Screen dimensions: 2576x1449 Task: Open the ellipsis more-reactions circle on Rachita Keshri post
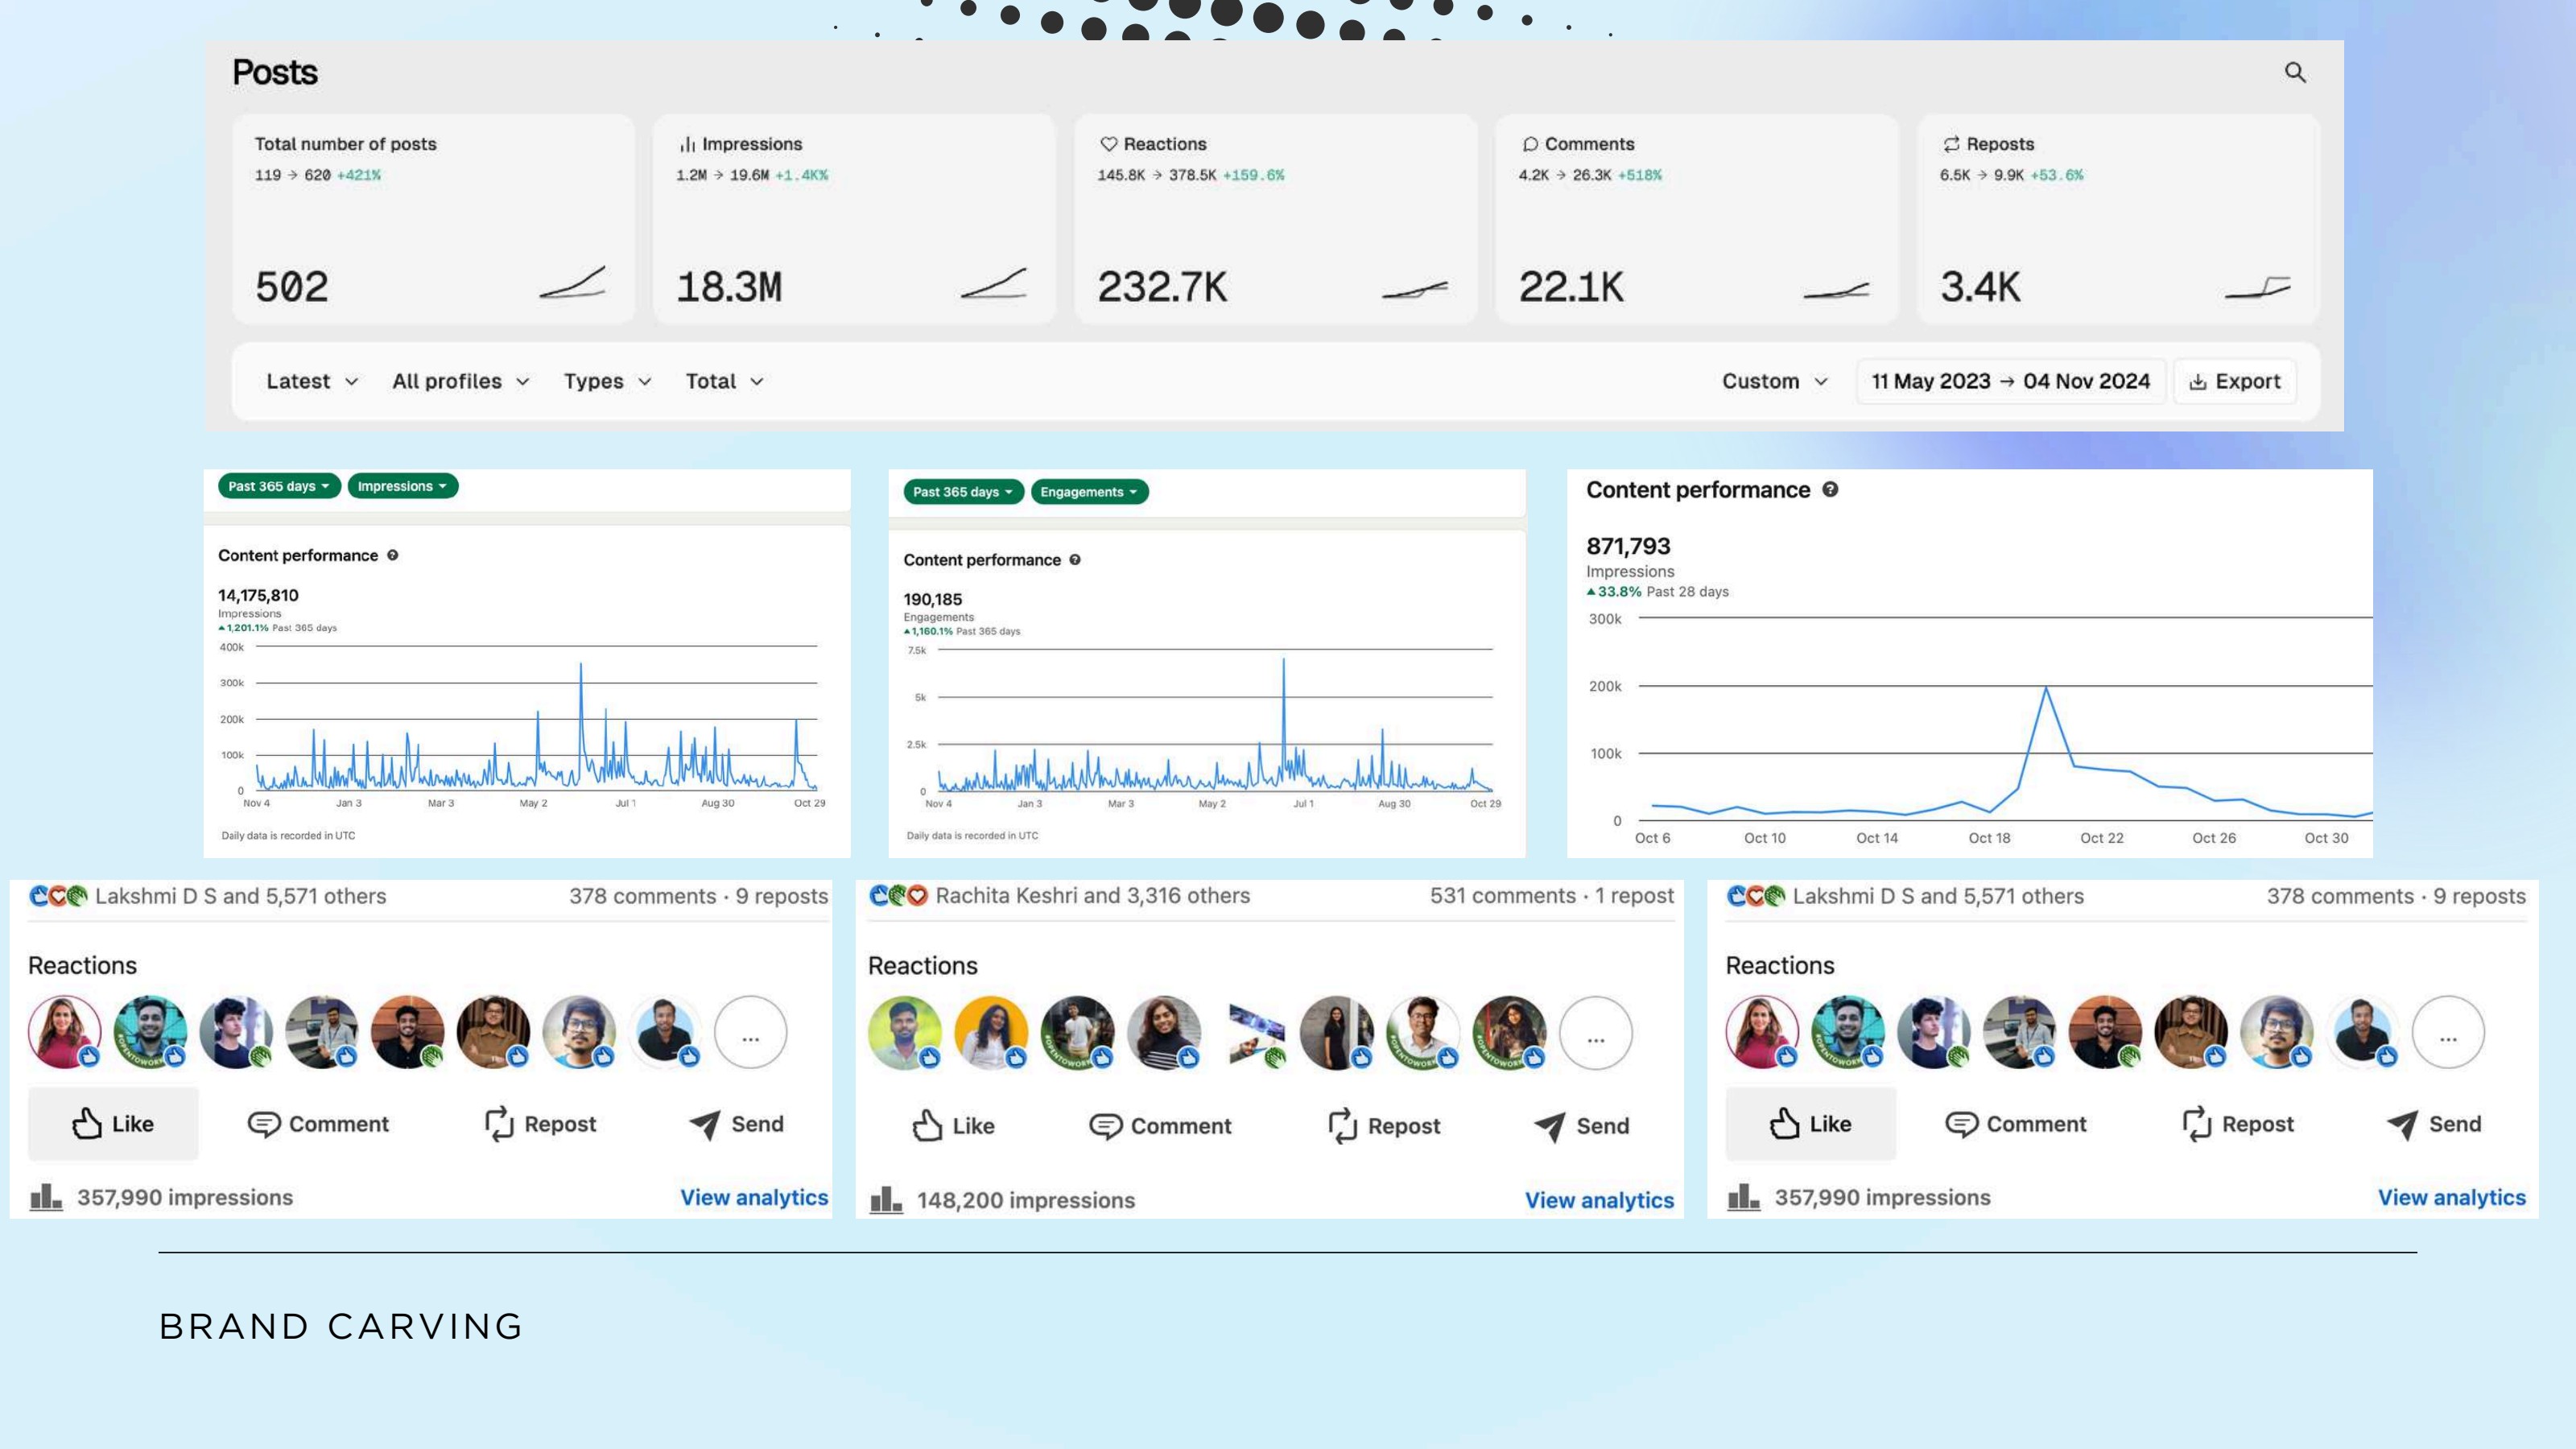pos(1596,1033)
